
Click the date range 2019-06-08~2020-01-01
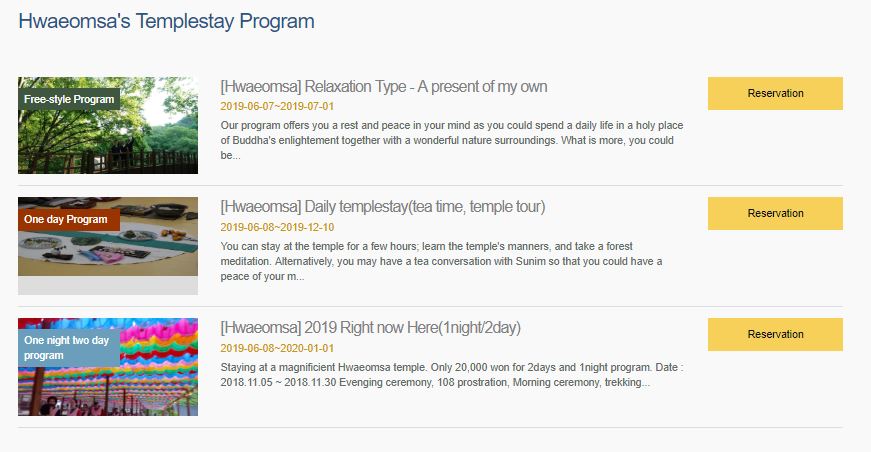click(277, 348)
